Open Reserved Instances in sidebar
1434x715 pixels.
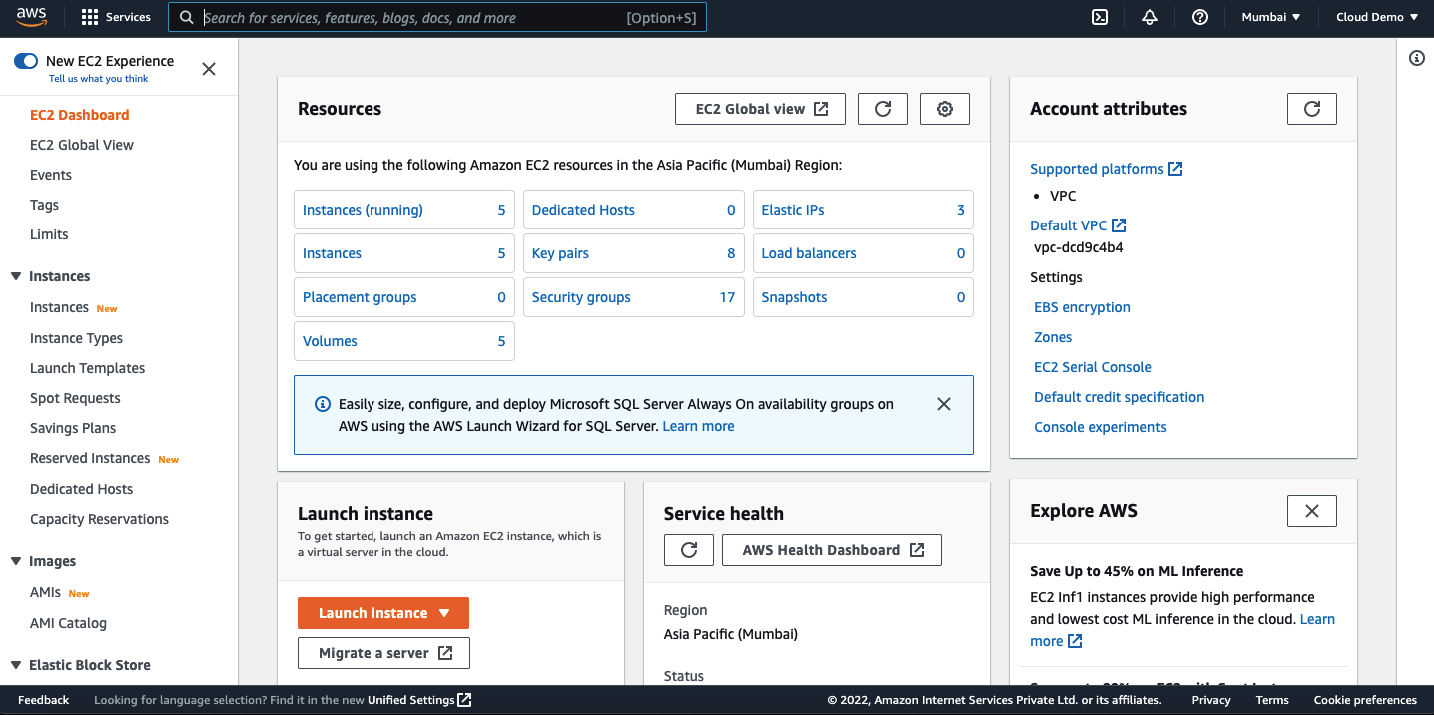90,458
